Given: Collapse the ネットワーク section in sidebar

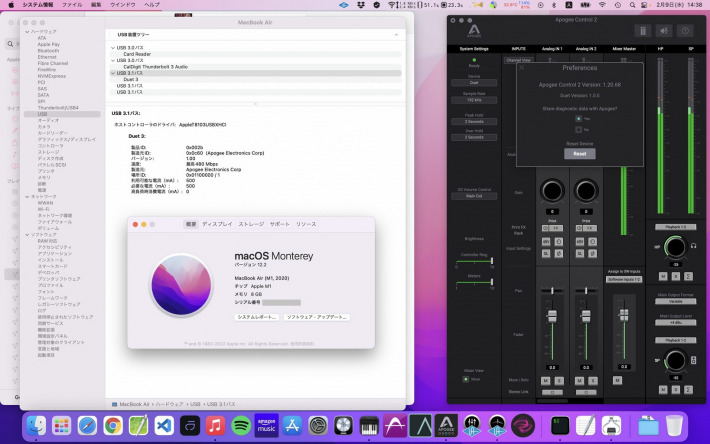Looking at the screenshot, I should click(28, 196).
